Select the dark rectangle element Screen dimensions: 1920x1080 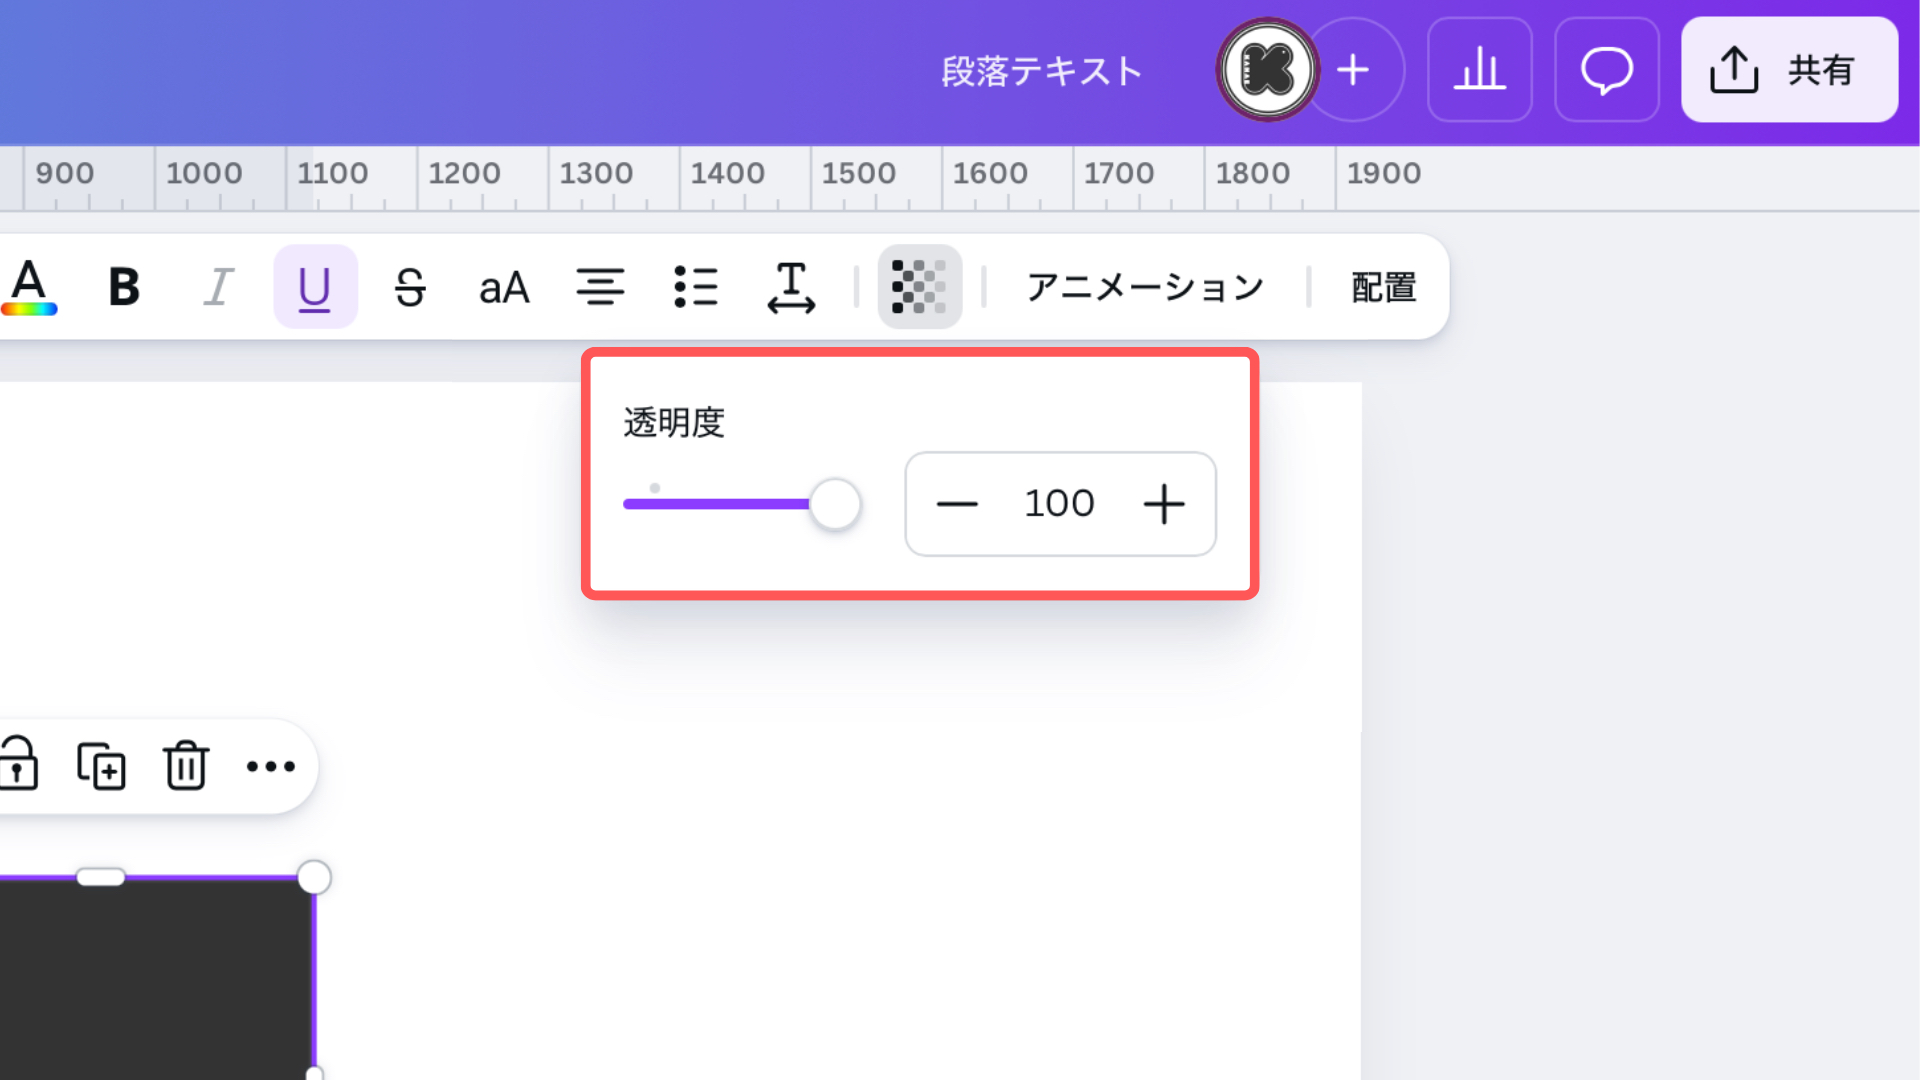click(x=157, y=980)
